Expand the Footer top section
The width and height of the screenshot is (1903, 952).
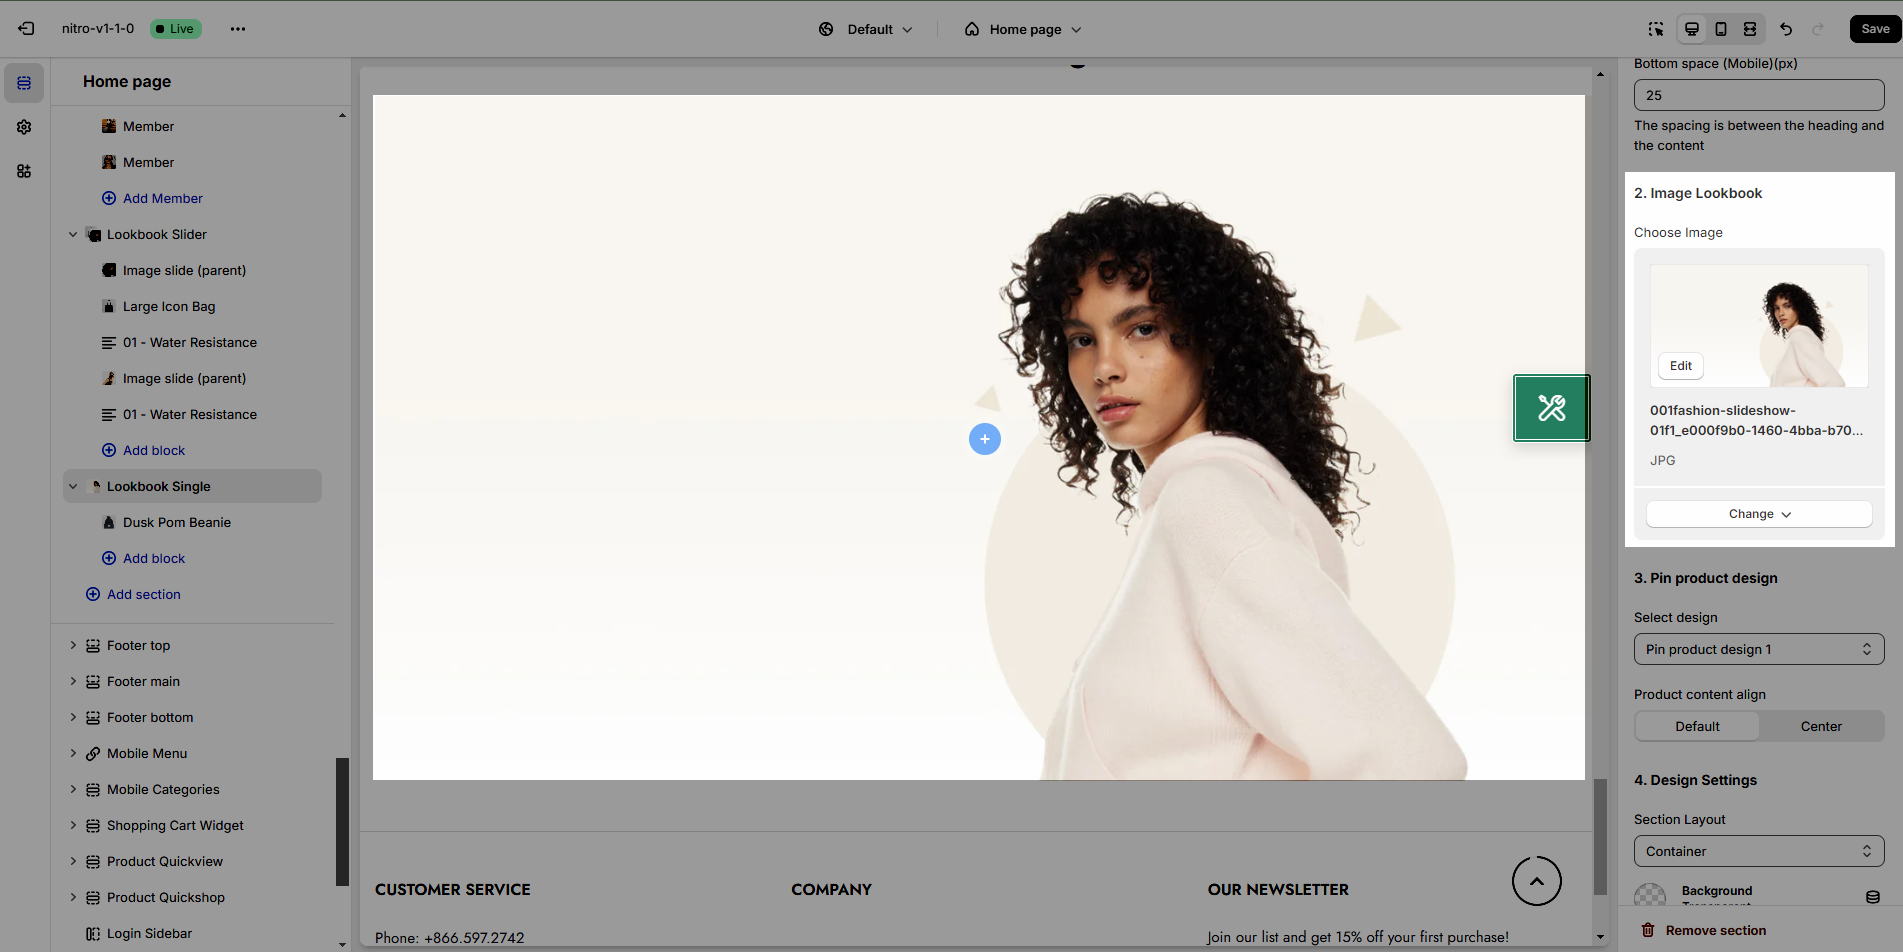tap(73, 646)
